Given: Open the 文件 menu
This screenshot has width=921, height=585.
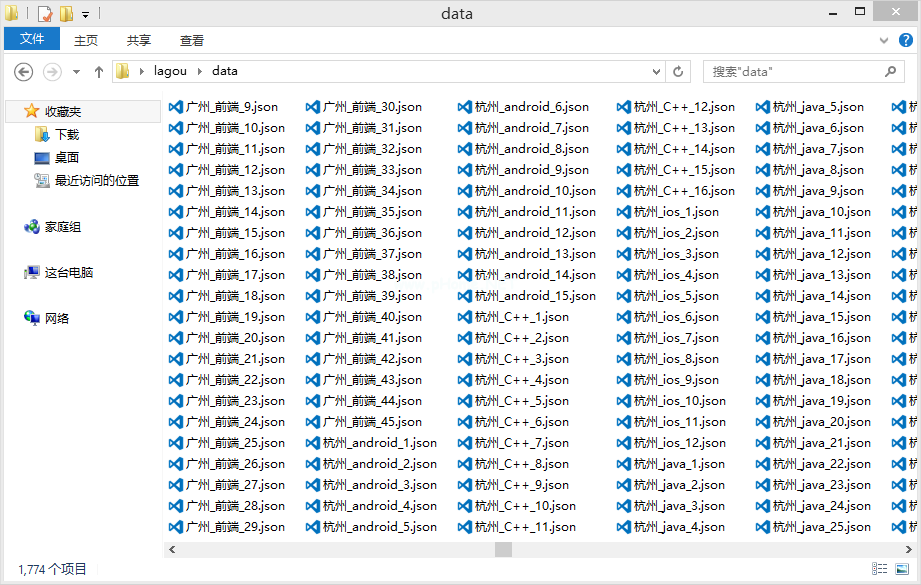Looking at the screenshot, I should (32, 40).
